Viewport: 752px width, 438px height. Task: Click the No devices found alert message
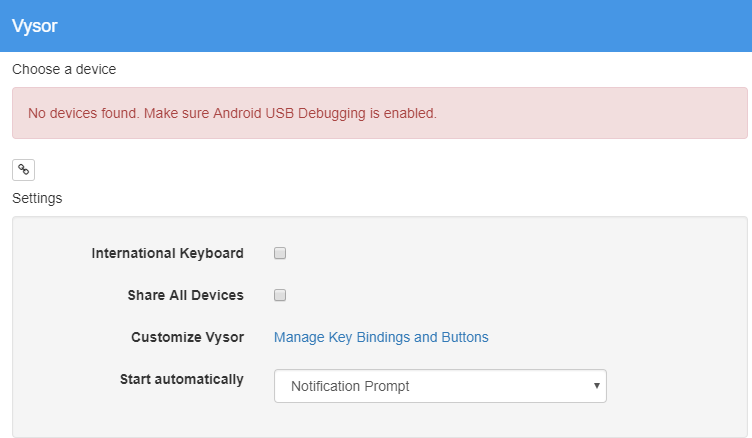[x=232, y=113]
